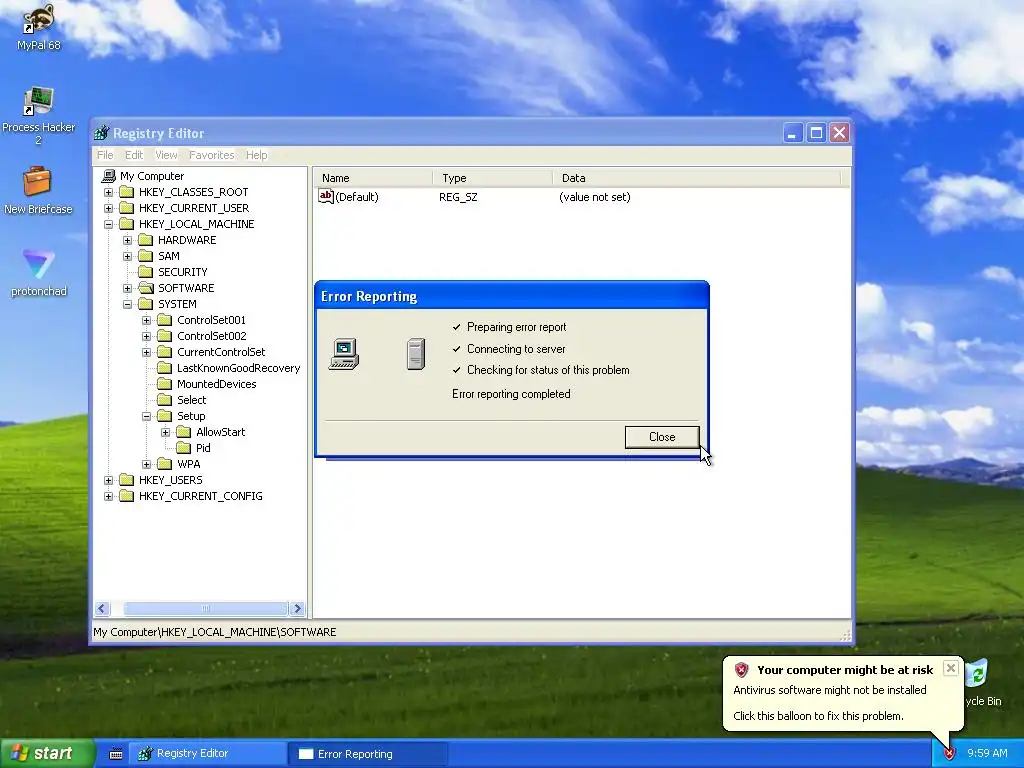This screenshot has height=768, width=1024.
Task: Expand the AllowStart key
Action: click(x=165, y=432)
